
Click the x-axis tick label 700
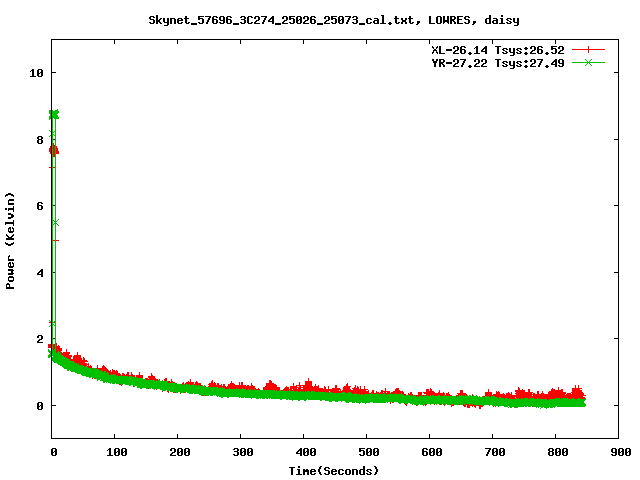tap(495, 452)
